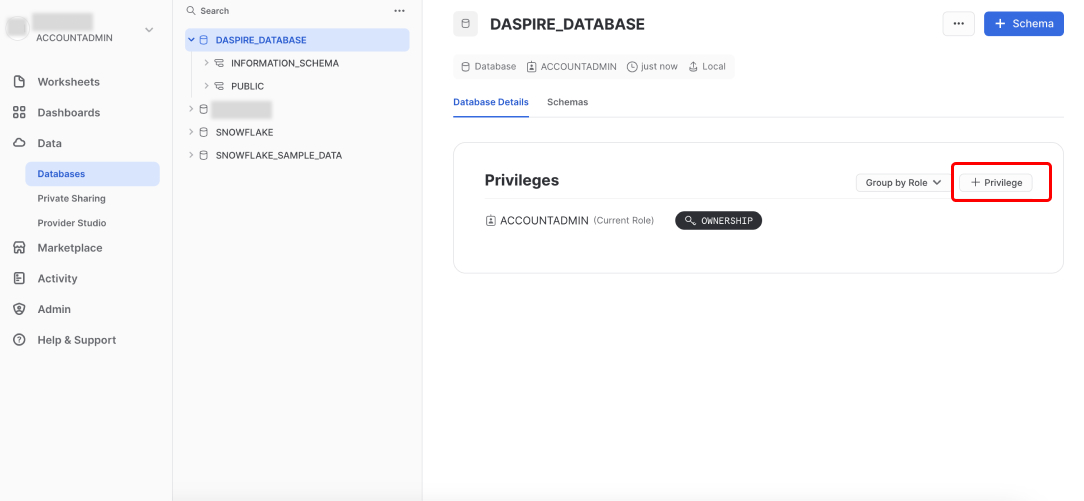
Task: Expand the SNOWFLAKE database node
Action: (191, 132)
